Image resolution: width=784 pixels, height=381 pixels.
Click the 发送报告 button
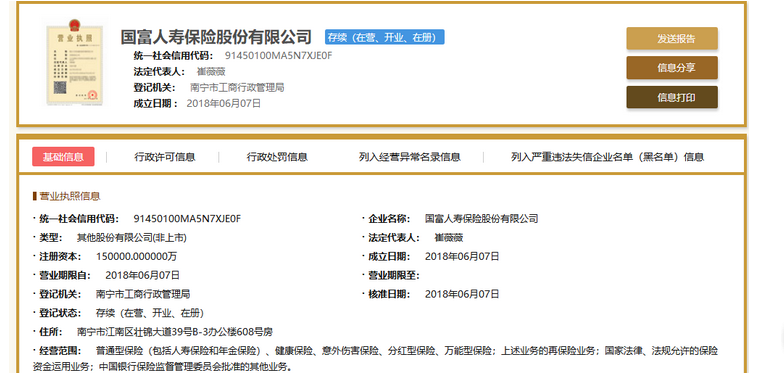pos(672,39)
